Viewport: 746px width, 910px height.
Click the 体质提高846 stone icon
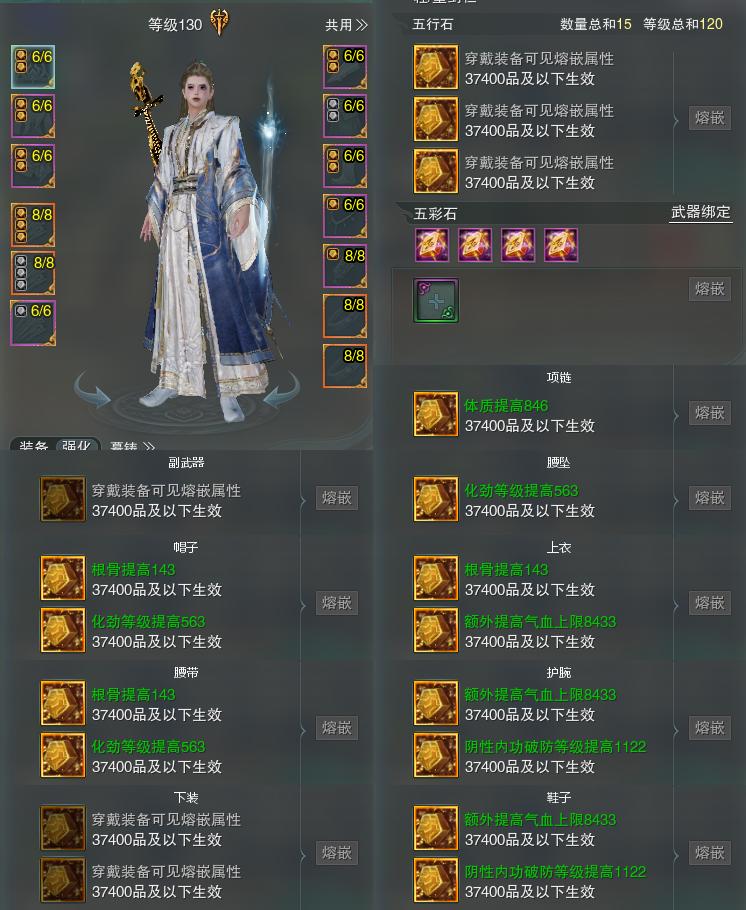point(435,414)
